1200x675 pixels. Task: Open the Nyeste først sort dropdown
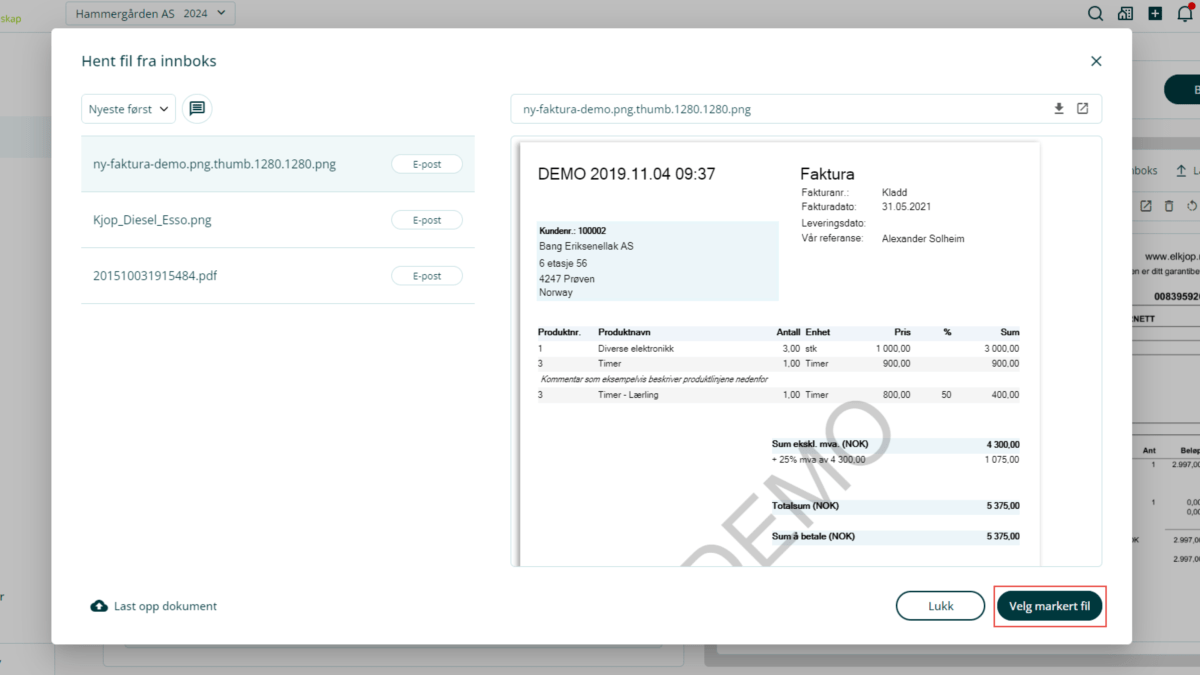pos(128,109)
